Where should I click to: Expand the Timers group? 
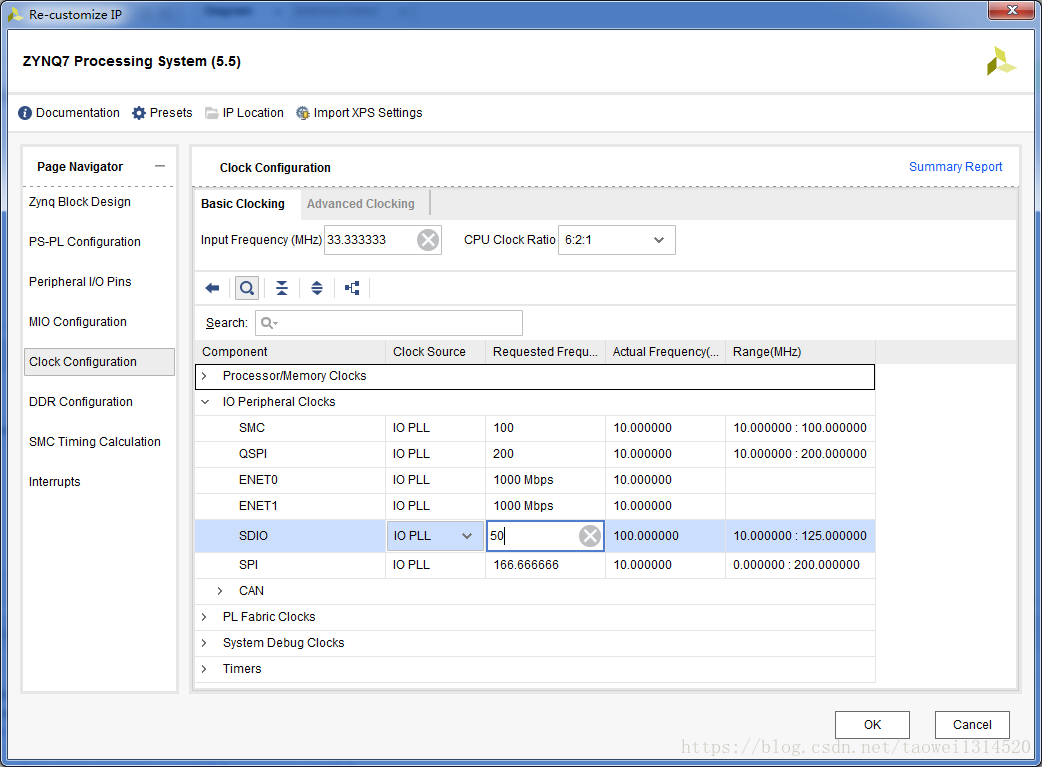pyautogui.click(x=205, y=669)
